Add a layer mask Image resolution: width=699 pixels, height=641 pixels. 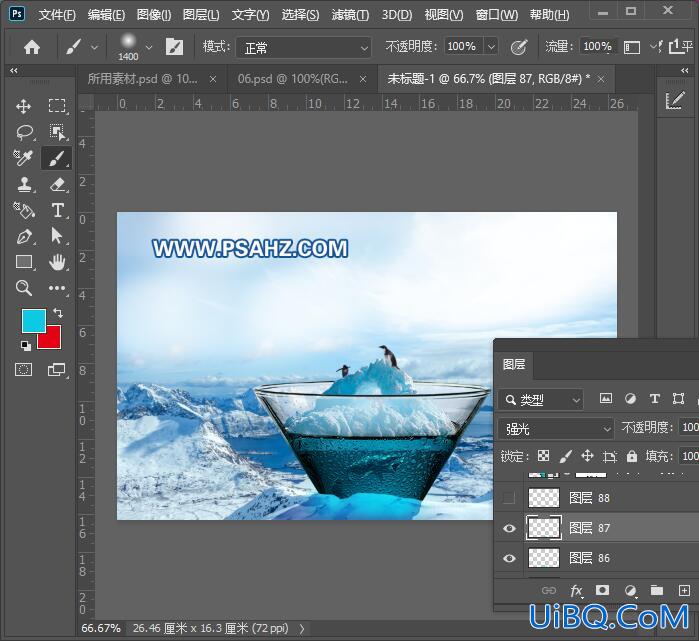tap(602, 591)
